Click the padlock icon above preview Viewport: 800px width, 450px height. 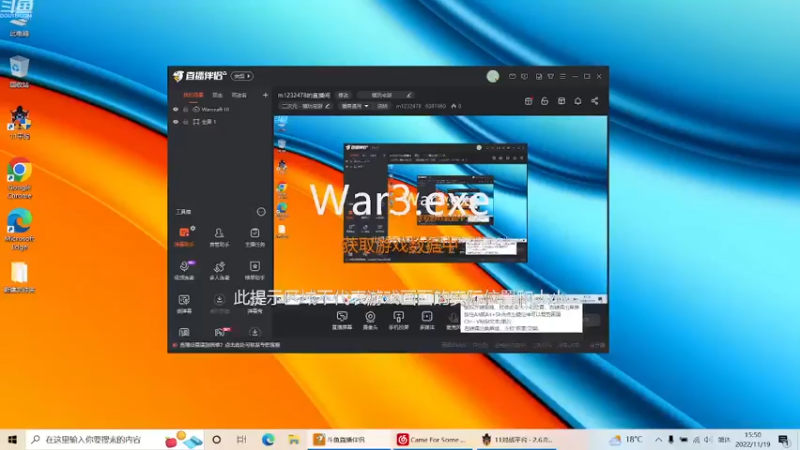pyautogui.click(x=545, y=101)
